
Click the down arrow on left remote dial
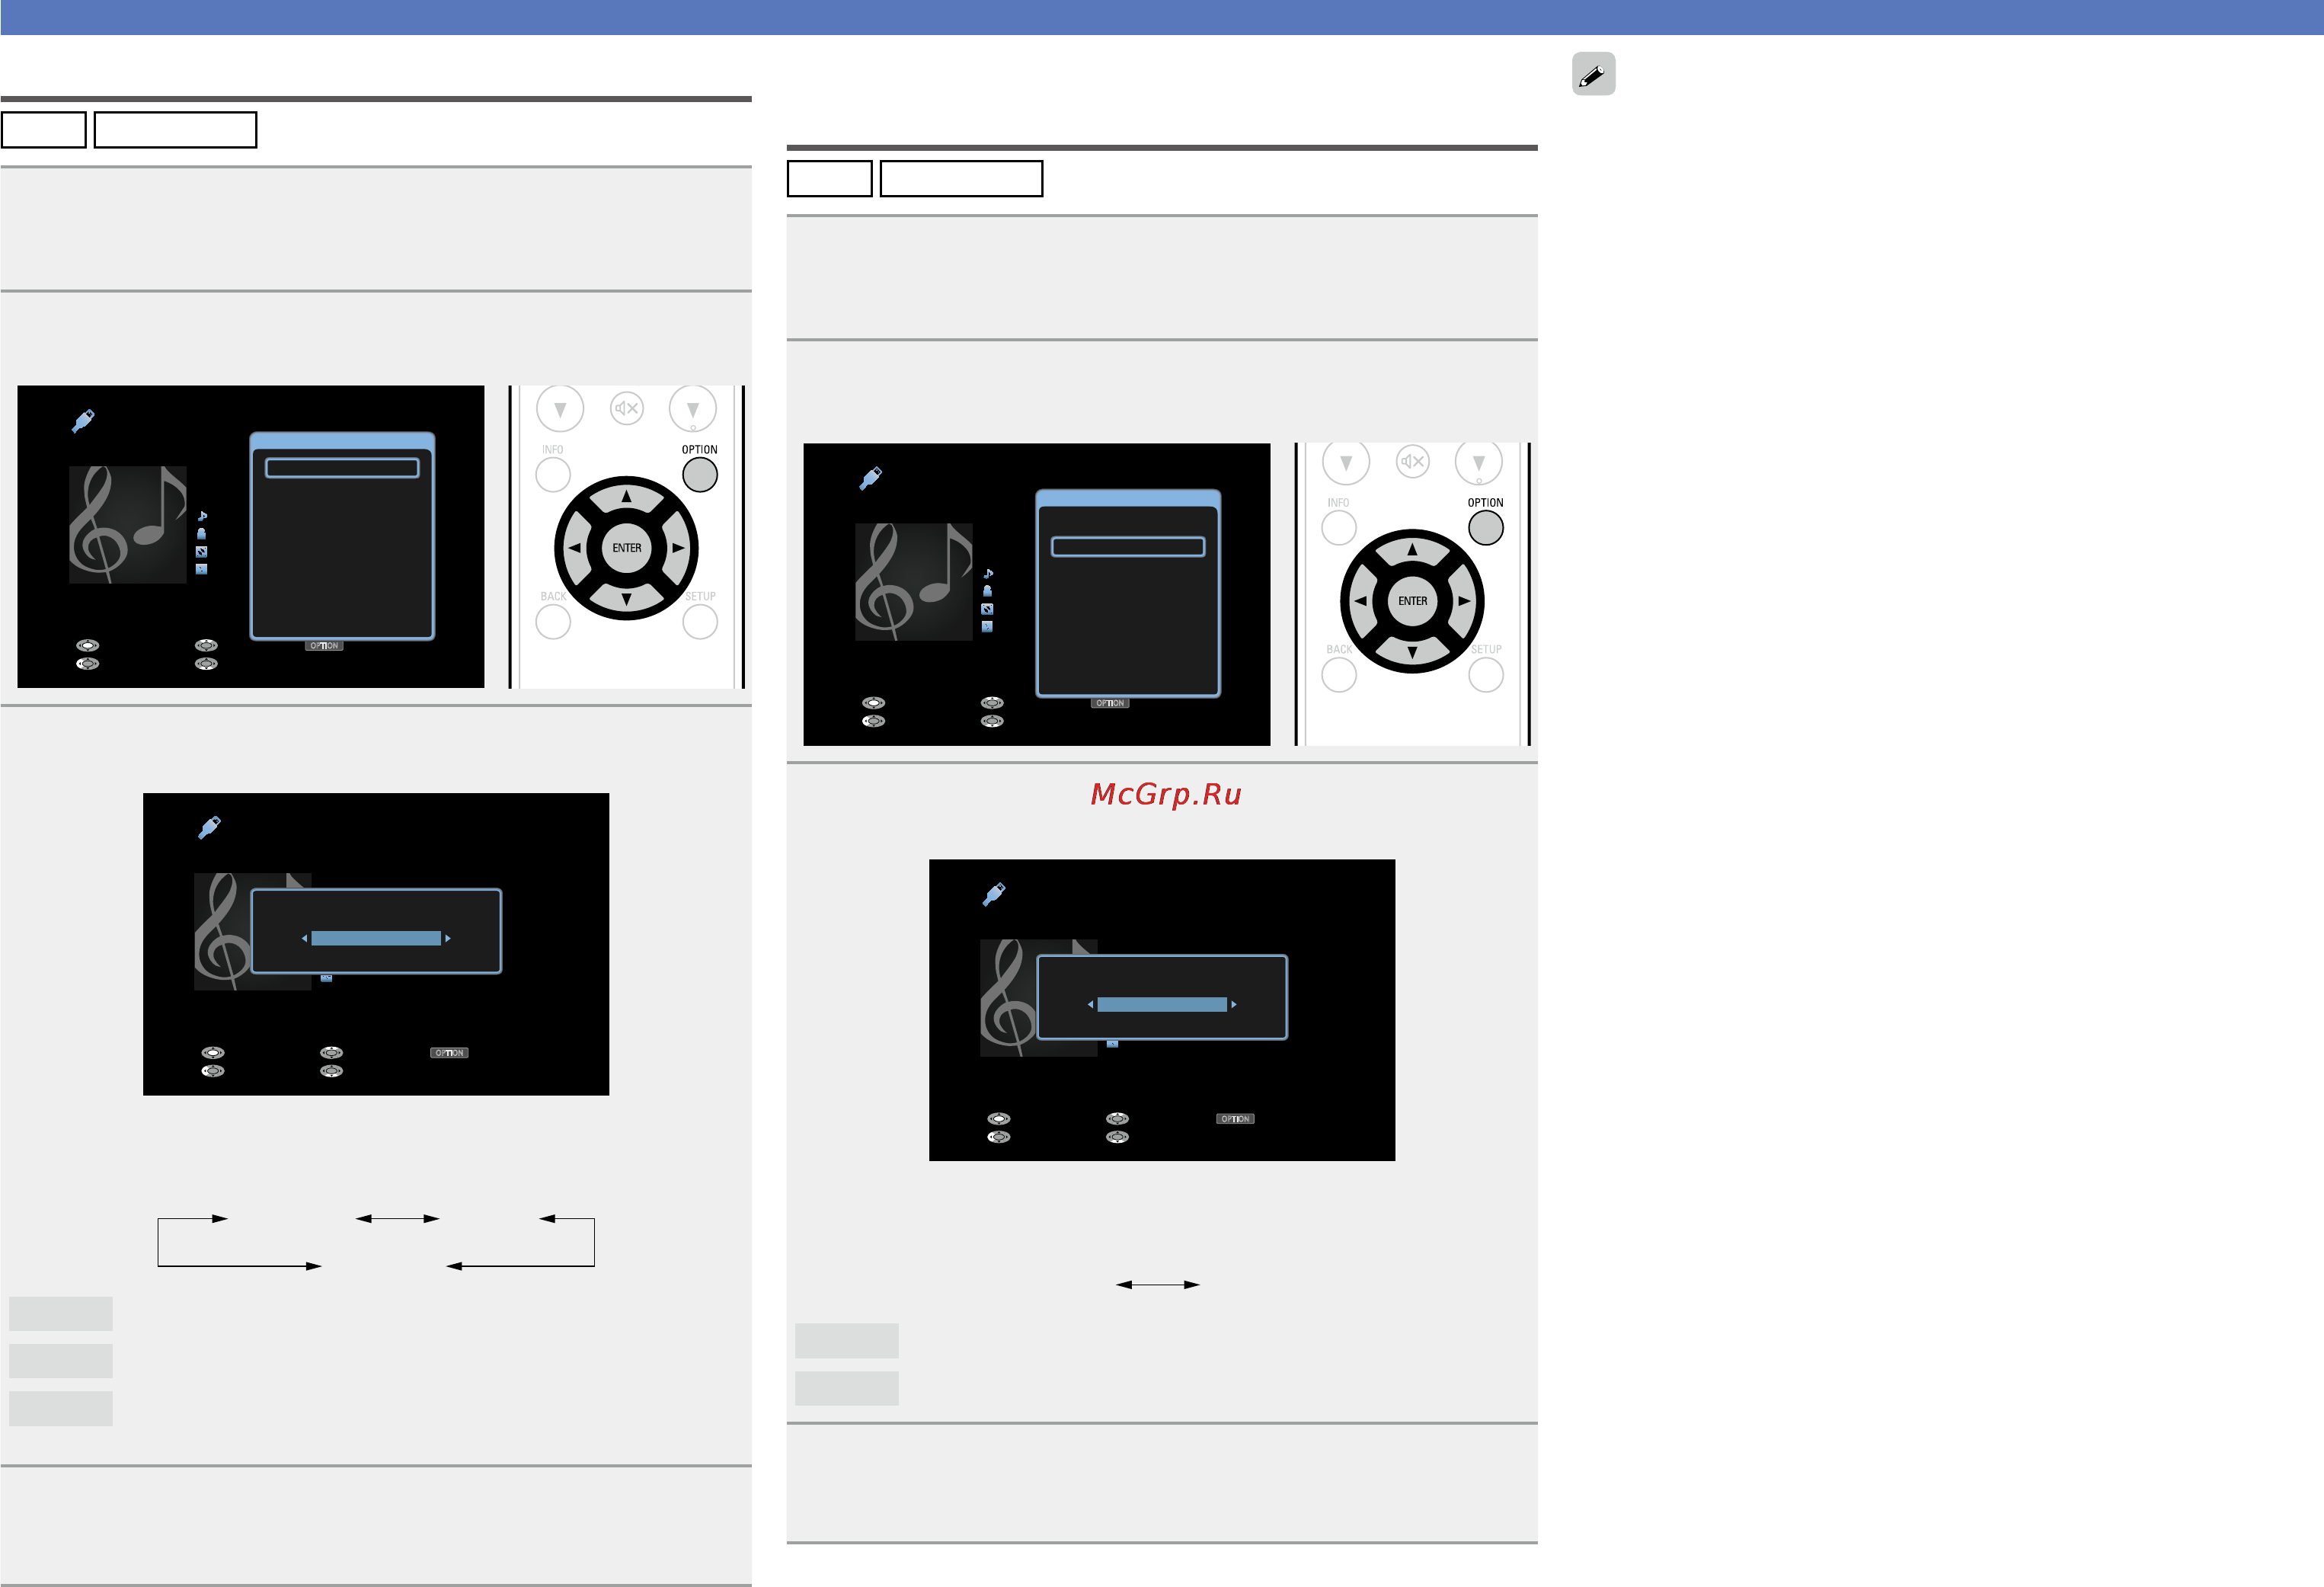click(627, 600)
